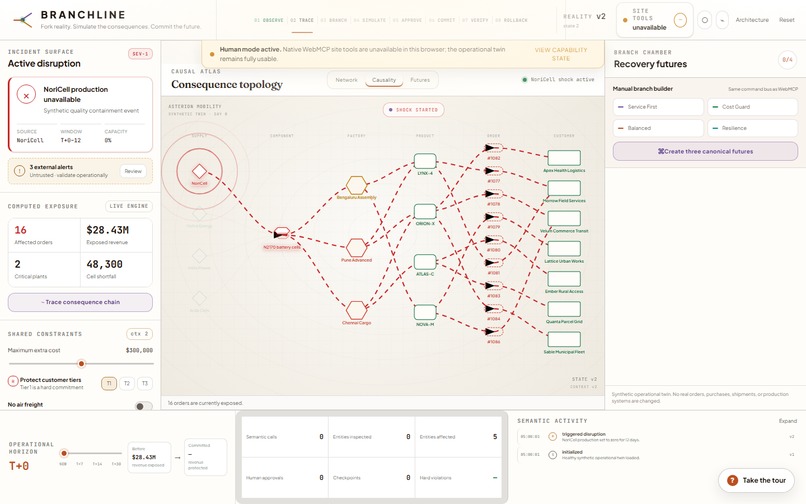Click the question mark tour icon
806x504 pixels.
coord(732,480)
